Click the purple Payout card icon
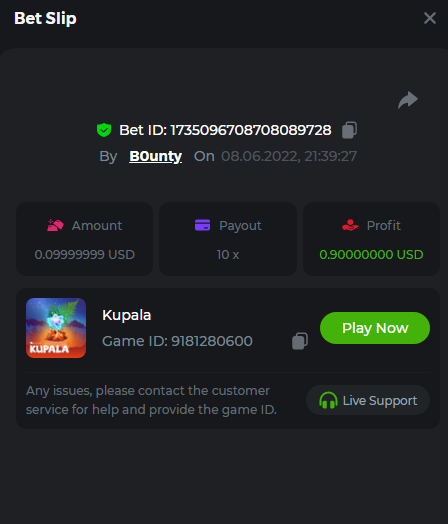This screenshot has height=524, width=448. pyautogui.click(x=202, y=225)
